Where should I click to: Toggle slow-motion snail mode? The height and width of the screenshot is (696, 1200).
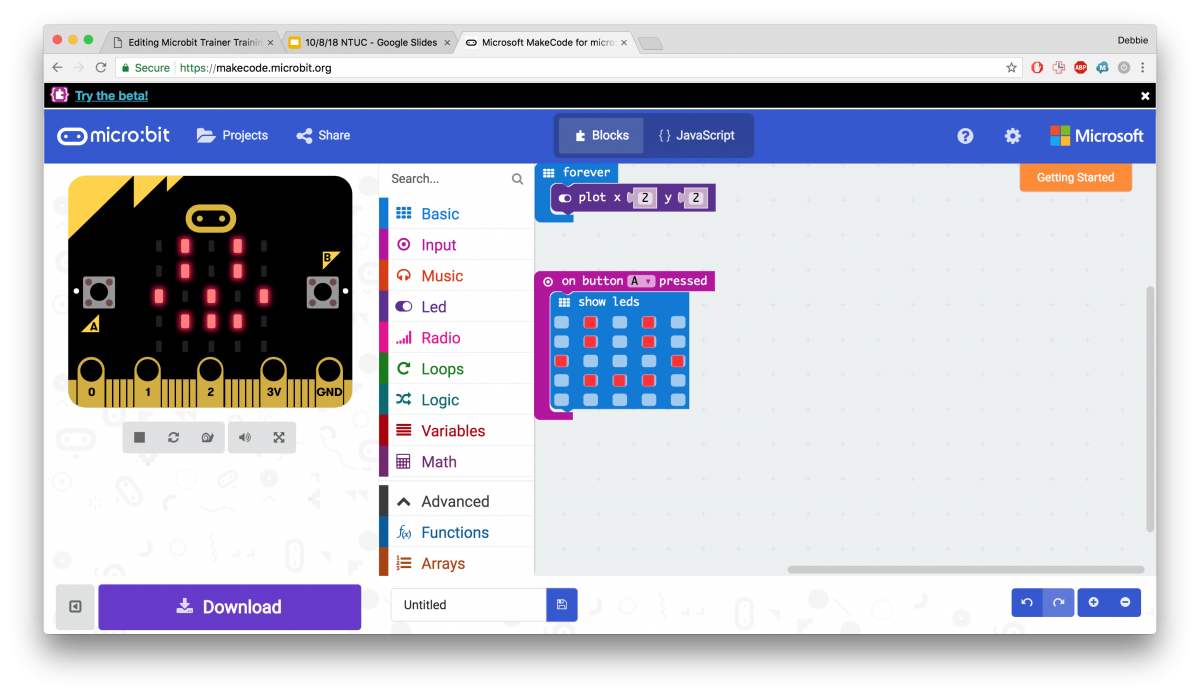208,437
